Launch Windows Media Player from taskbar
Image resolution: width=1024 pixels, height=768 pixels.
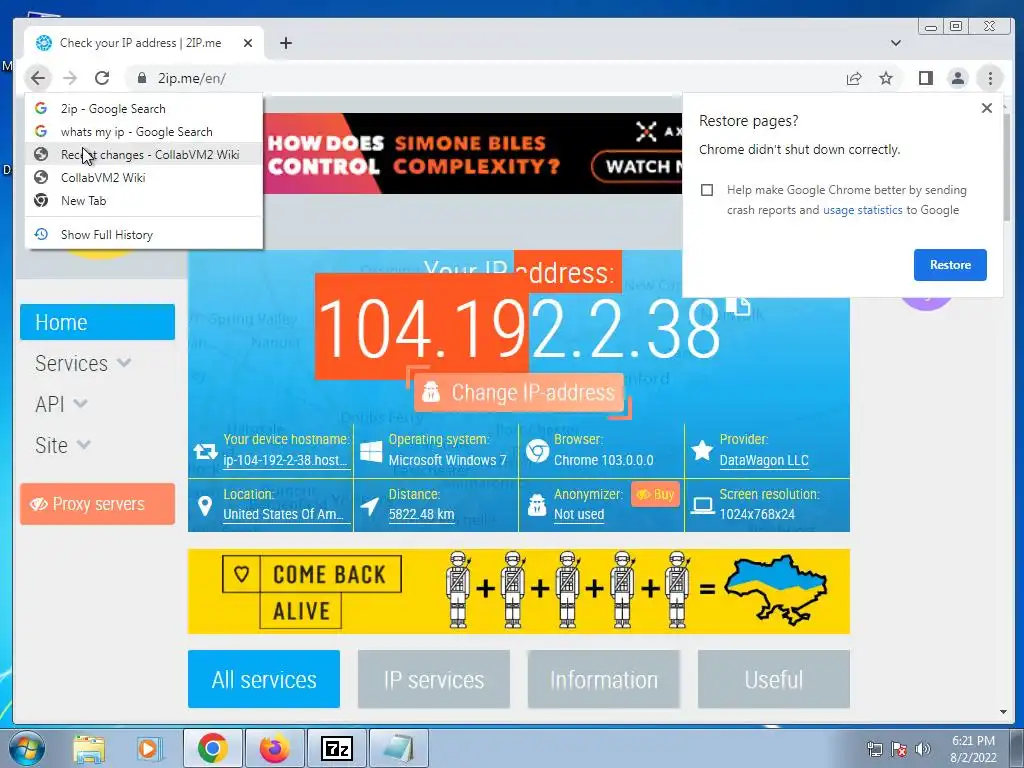click(149, 748)
